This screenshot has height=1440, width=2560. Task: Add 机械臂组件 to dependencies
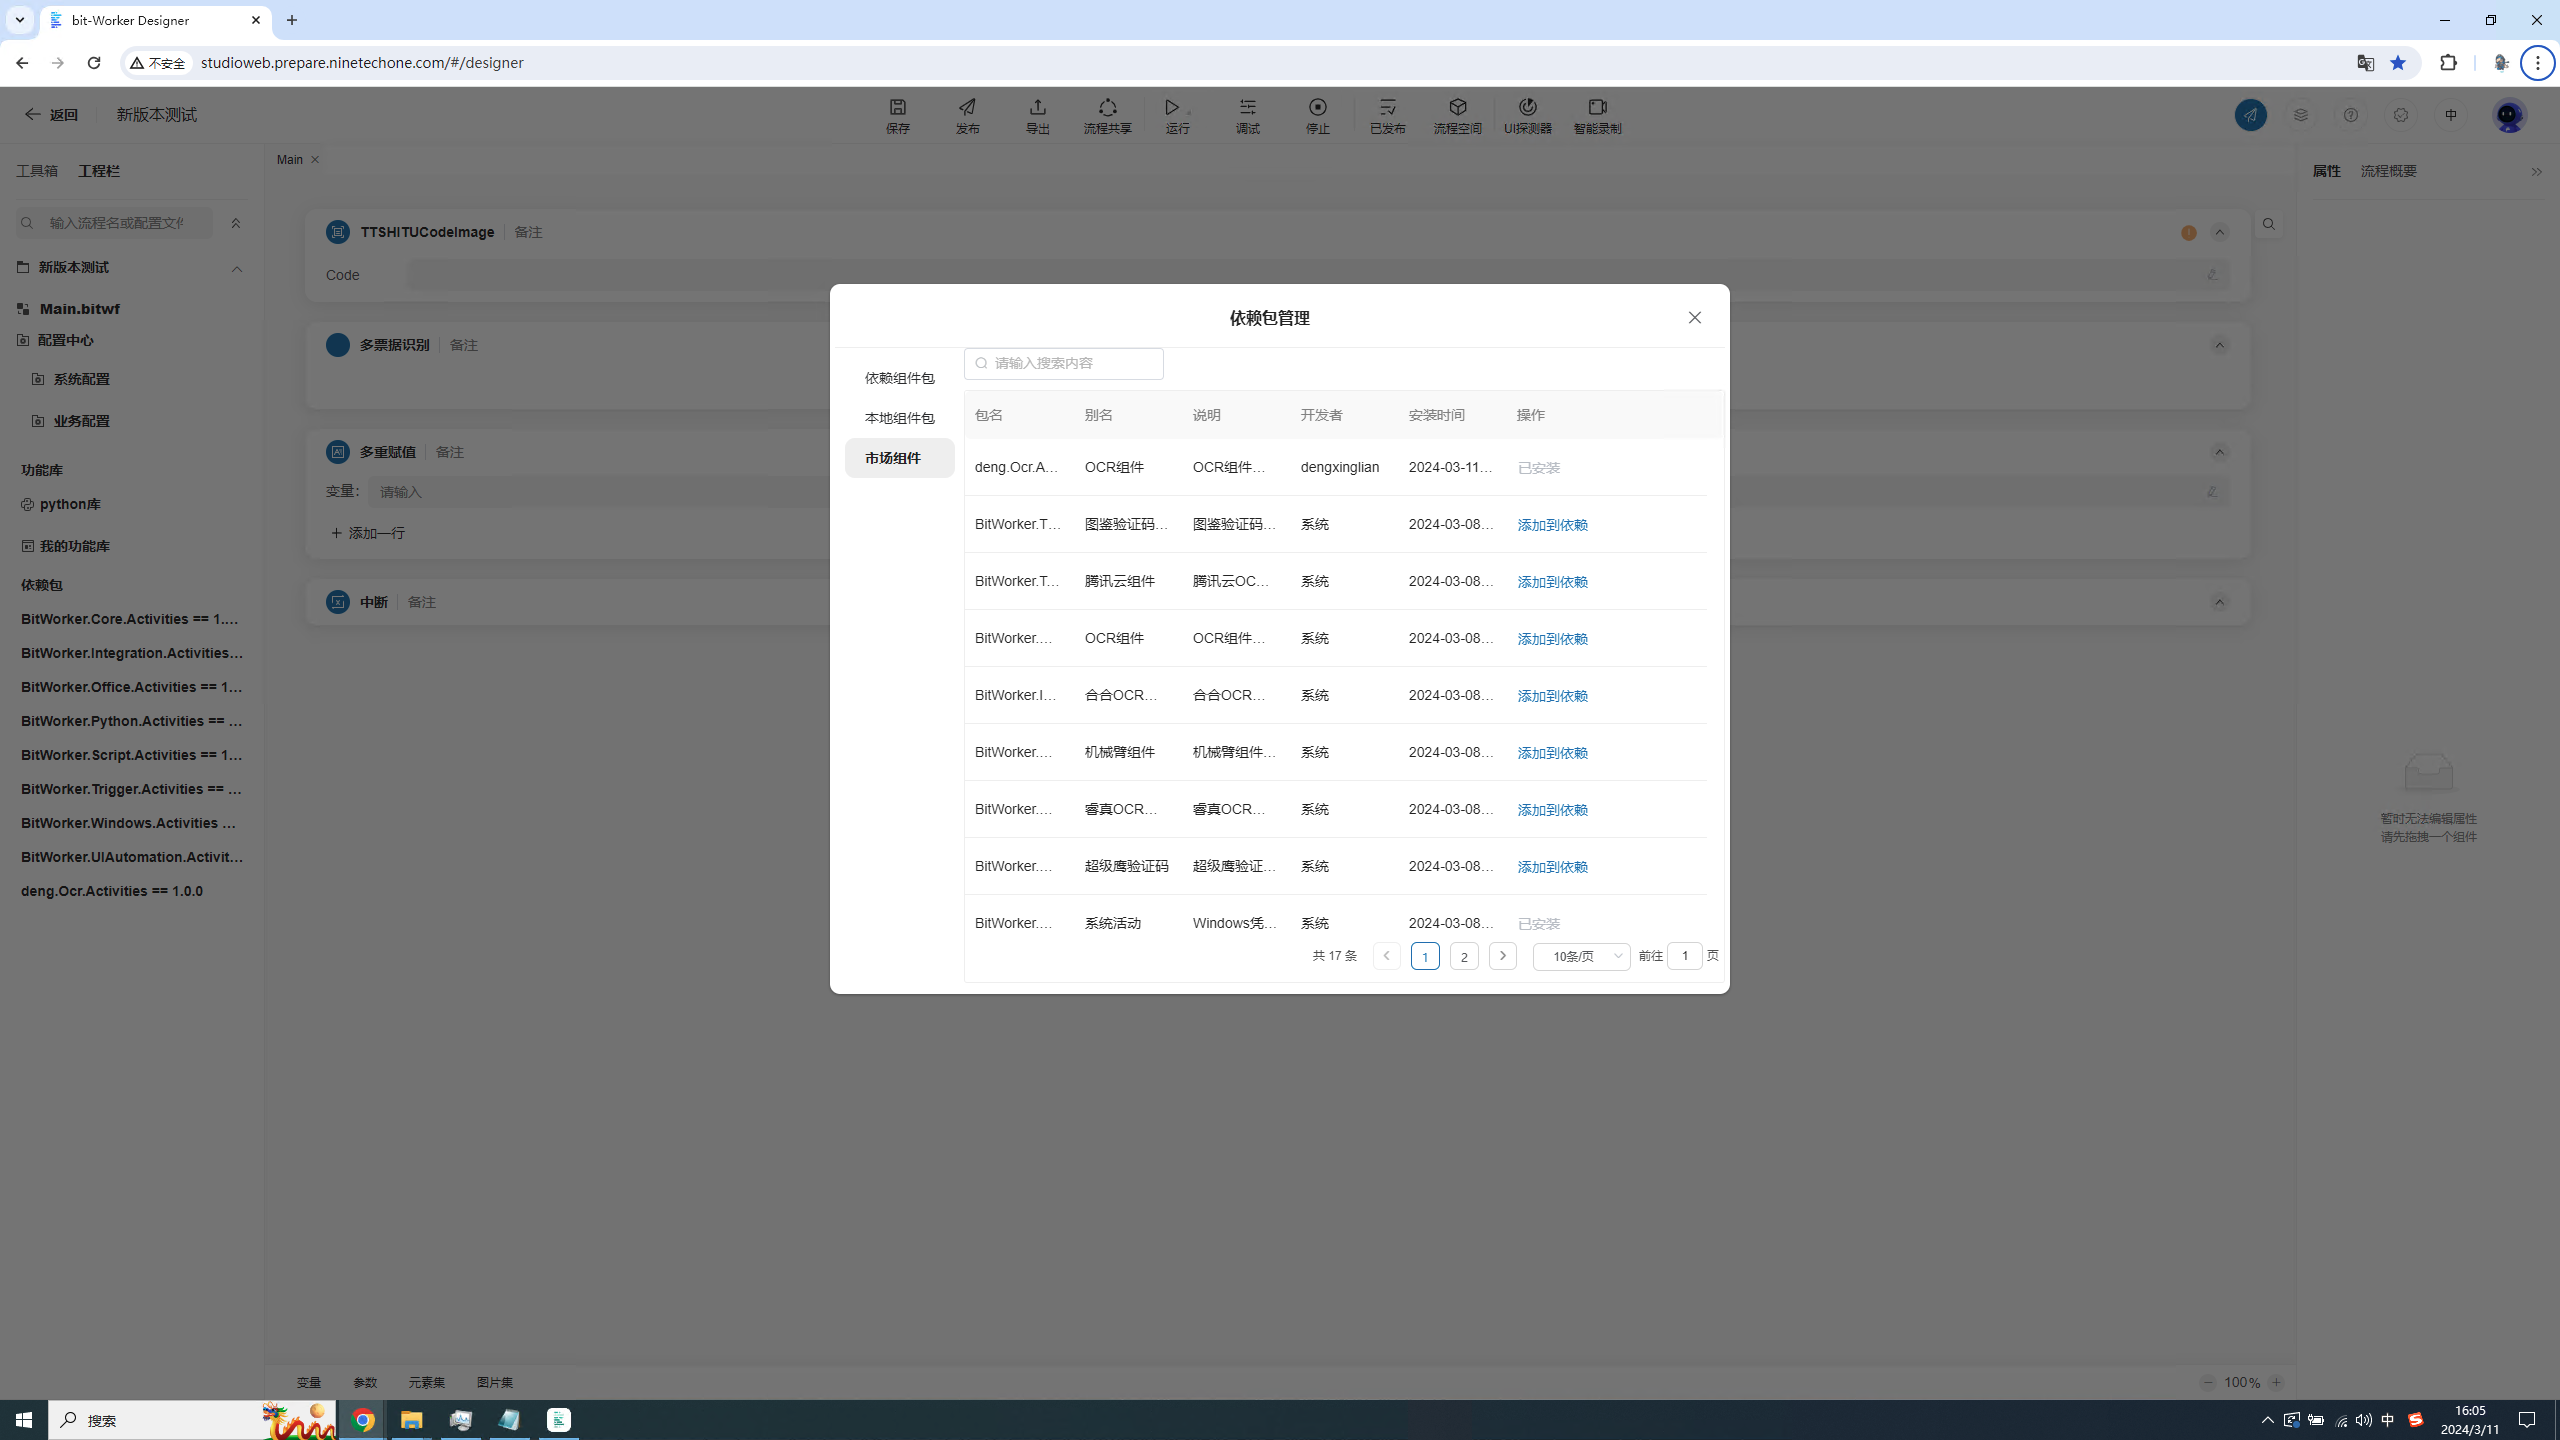click(1552, 753)
